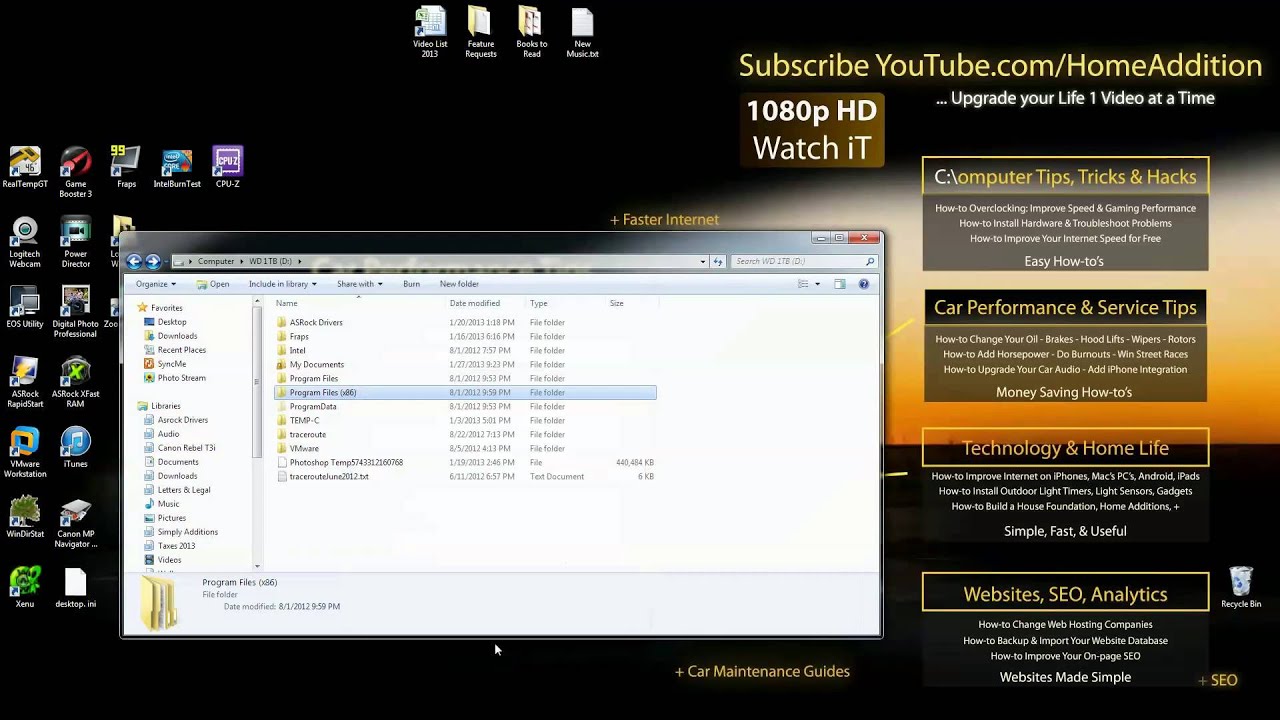The width and height of the screenshot is (1280, 720).
Task: Select the Logitech Webcam shortcut
Action: 25,242
